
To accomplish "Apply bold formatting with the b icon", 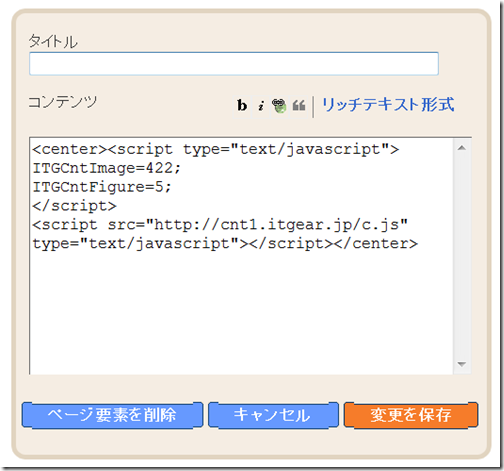I will [x=242, y=106].
